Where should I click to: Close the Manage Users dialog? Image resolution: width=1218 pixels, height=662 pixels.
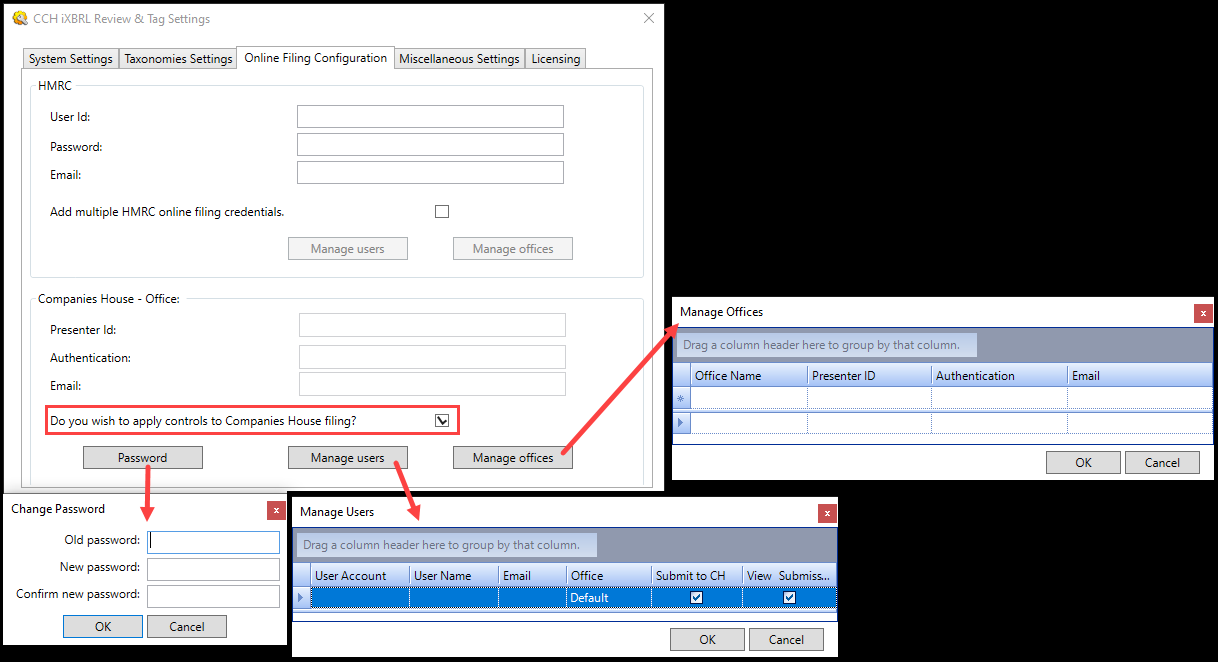[827, 513]
